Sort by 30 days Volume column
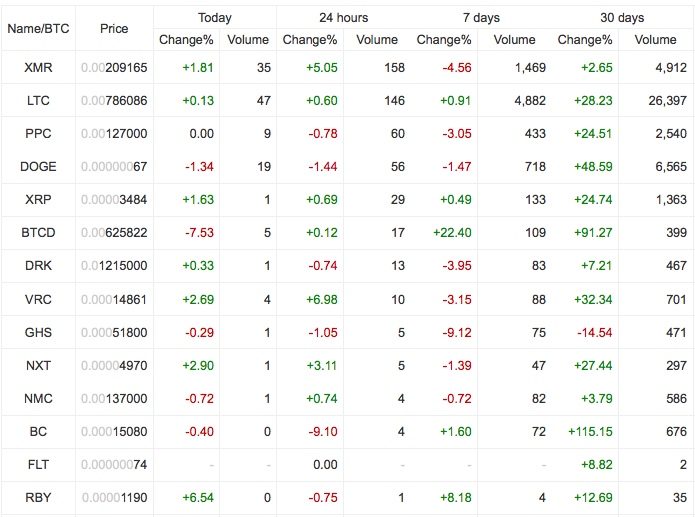The width and height of the screenshot is (695, 517). pyautogui.click(x=655, y=40)
